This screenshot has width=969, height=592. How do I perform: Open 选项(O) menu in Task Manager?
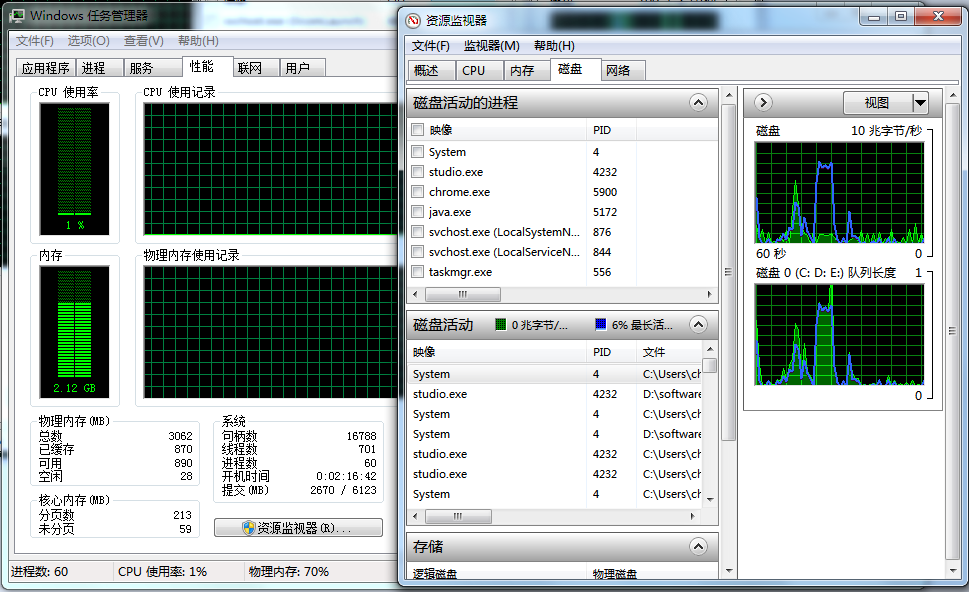click(x=88, y=41)
